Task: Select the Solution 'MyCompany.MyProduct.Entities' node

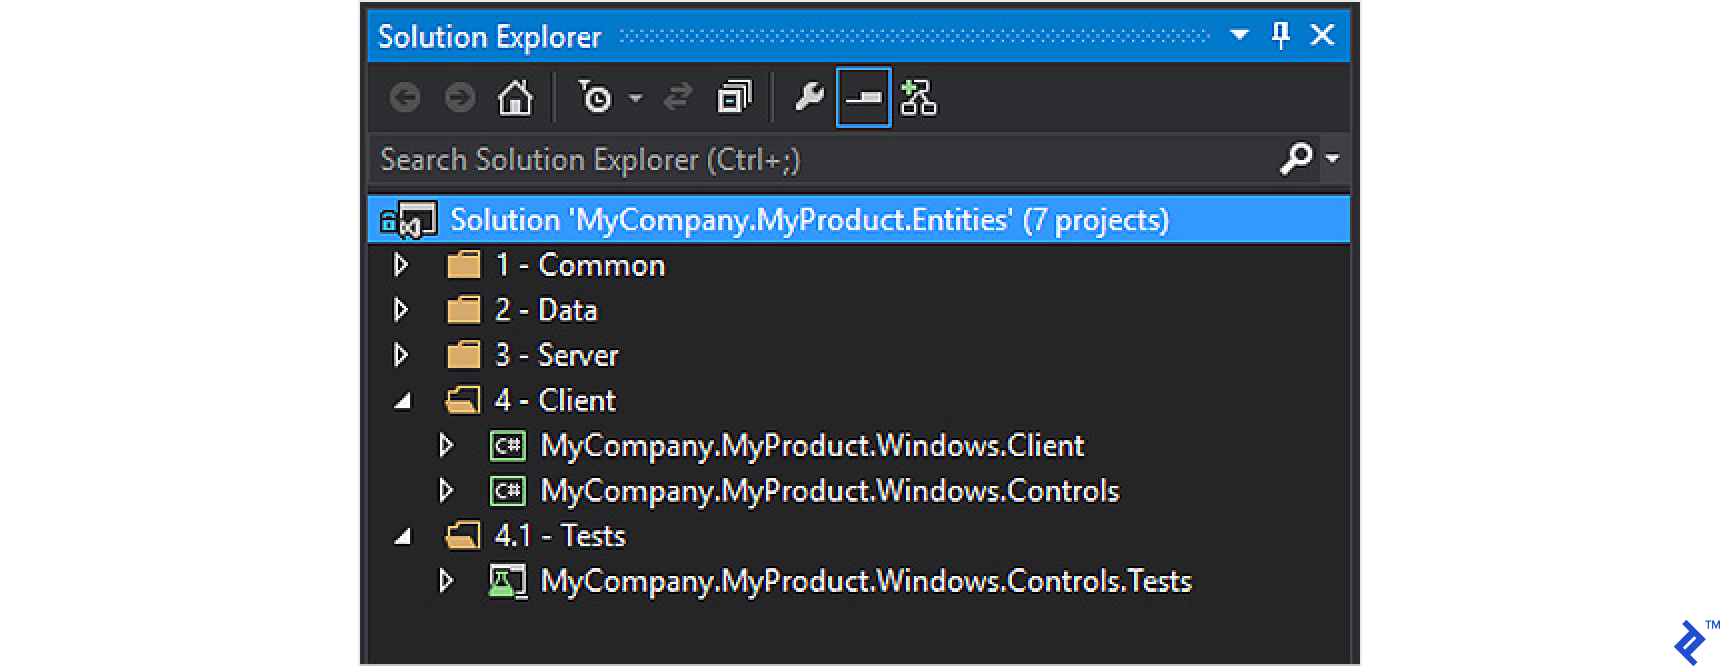Action: pyautogui.click(x=859, y=220)
